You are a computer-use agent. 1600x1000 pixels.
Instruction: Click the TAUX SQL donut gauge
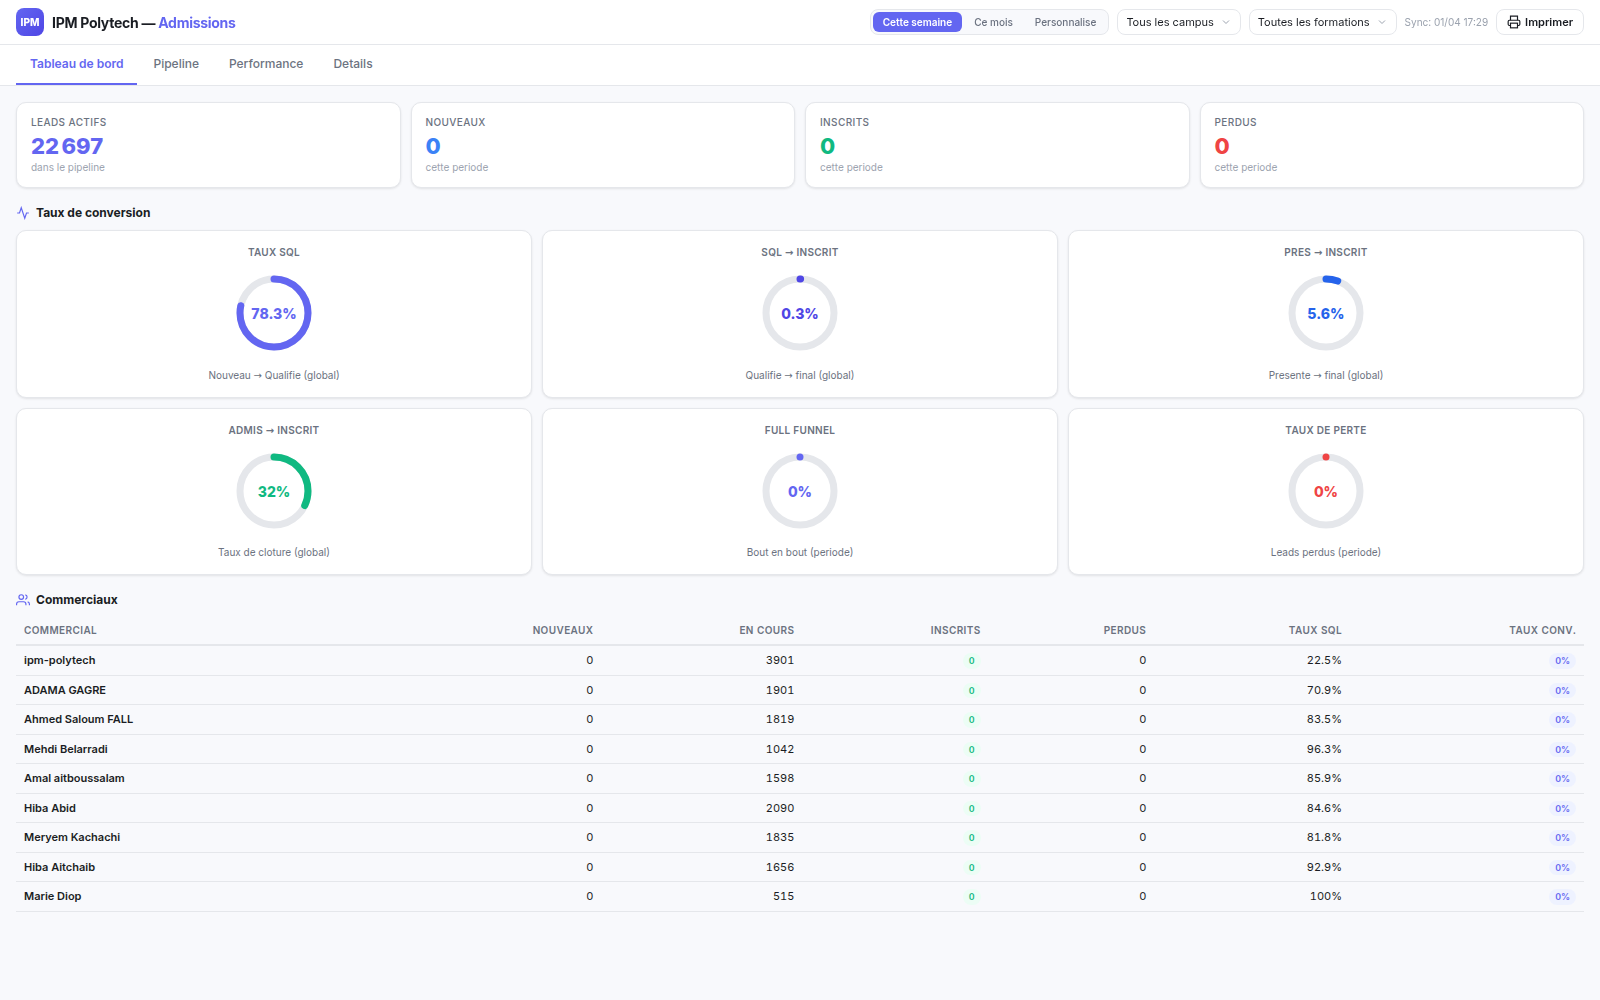point(273,312)
